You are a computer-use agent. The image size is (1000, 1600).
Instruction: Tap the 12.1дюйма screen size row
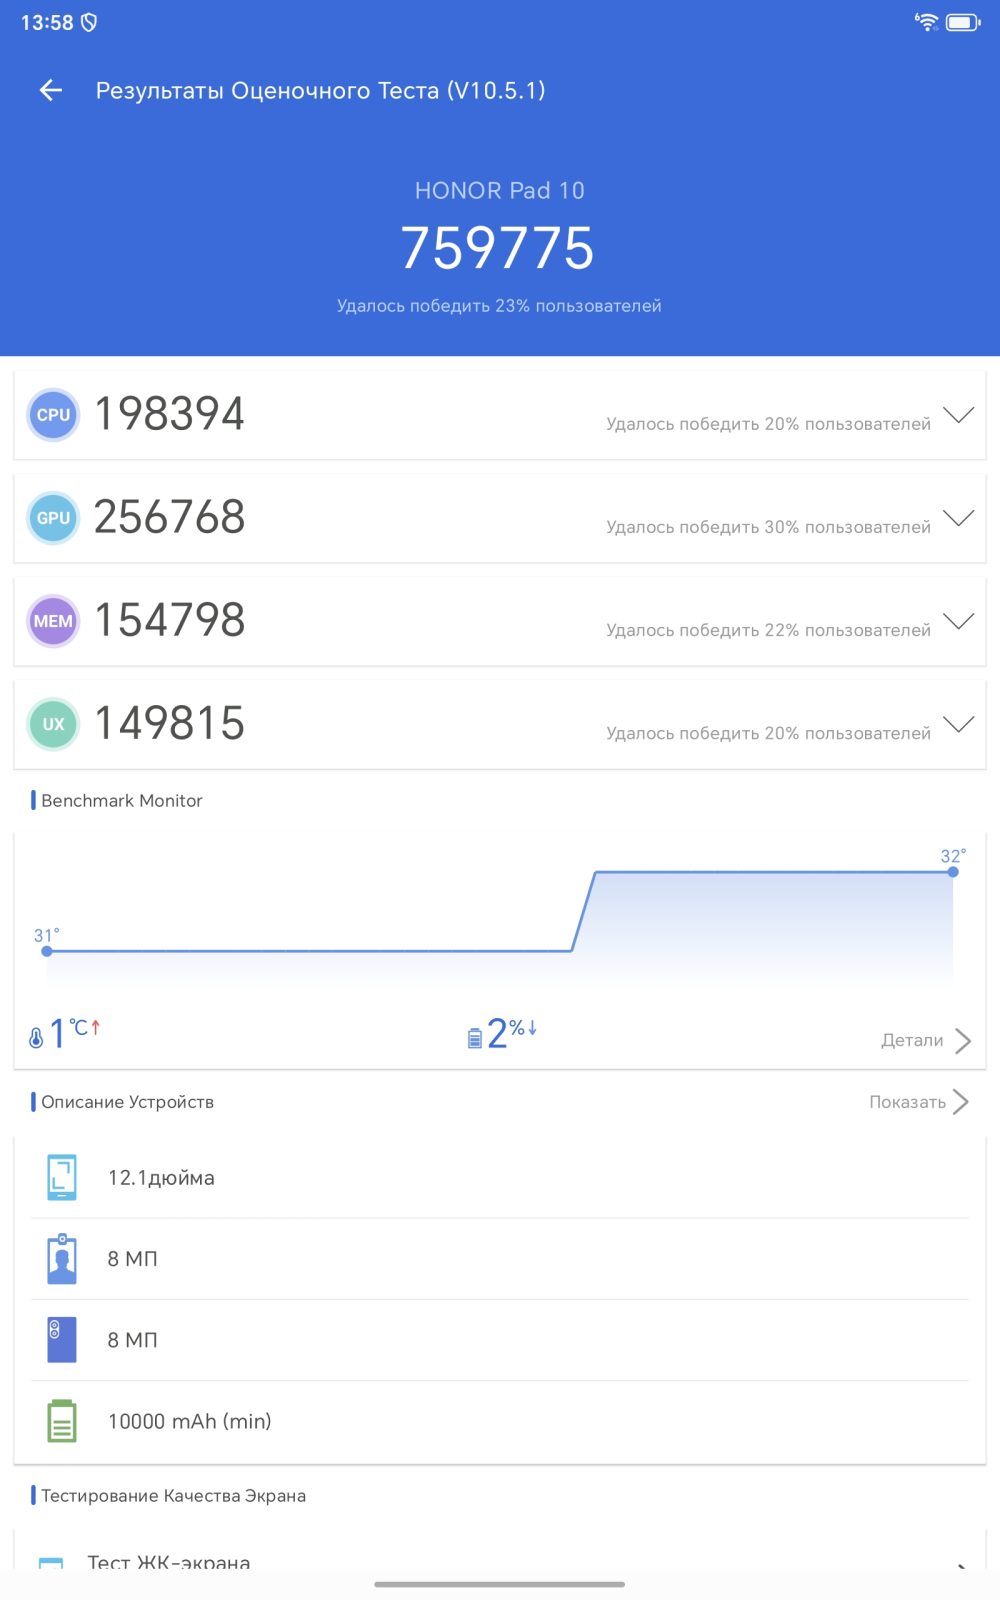click(500, 1178)
